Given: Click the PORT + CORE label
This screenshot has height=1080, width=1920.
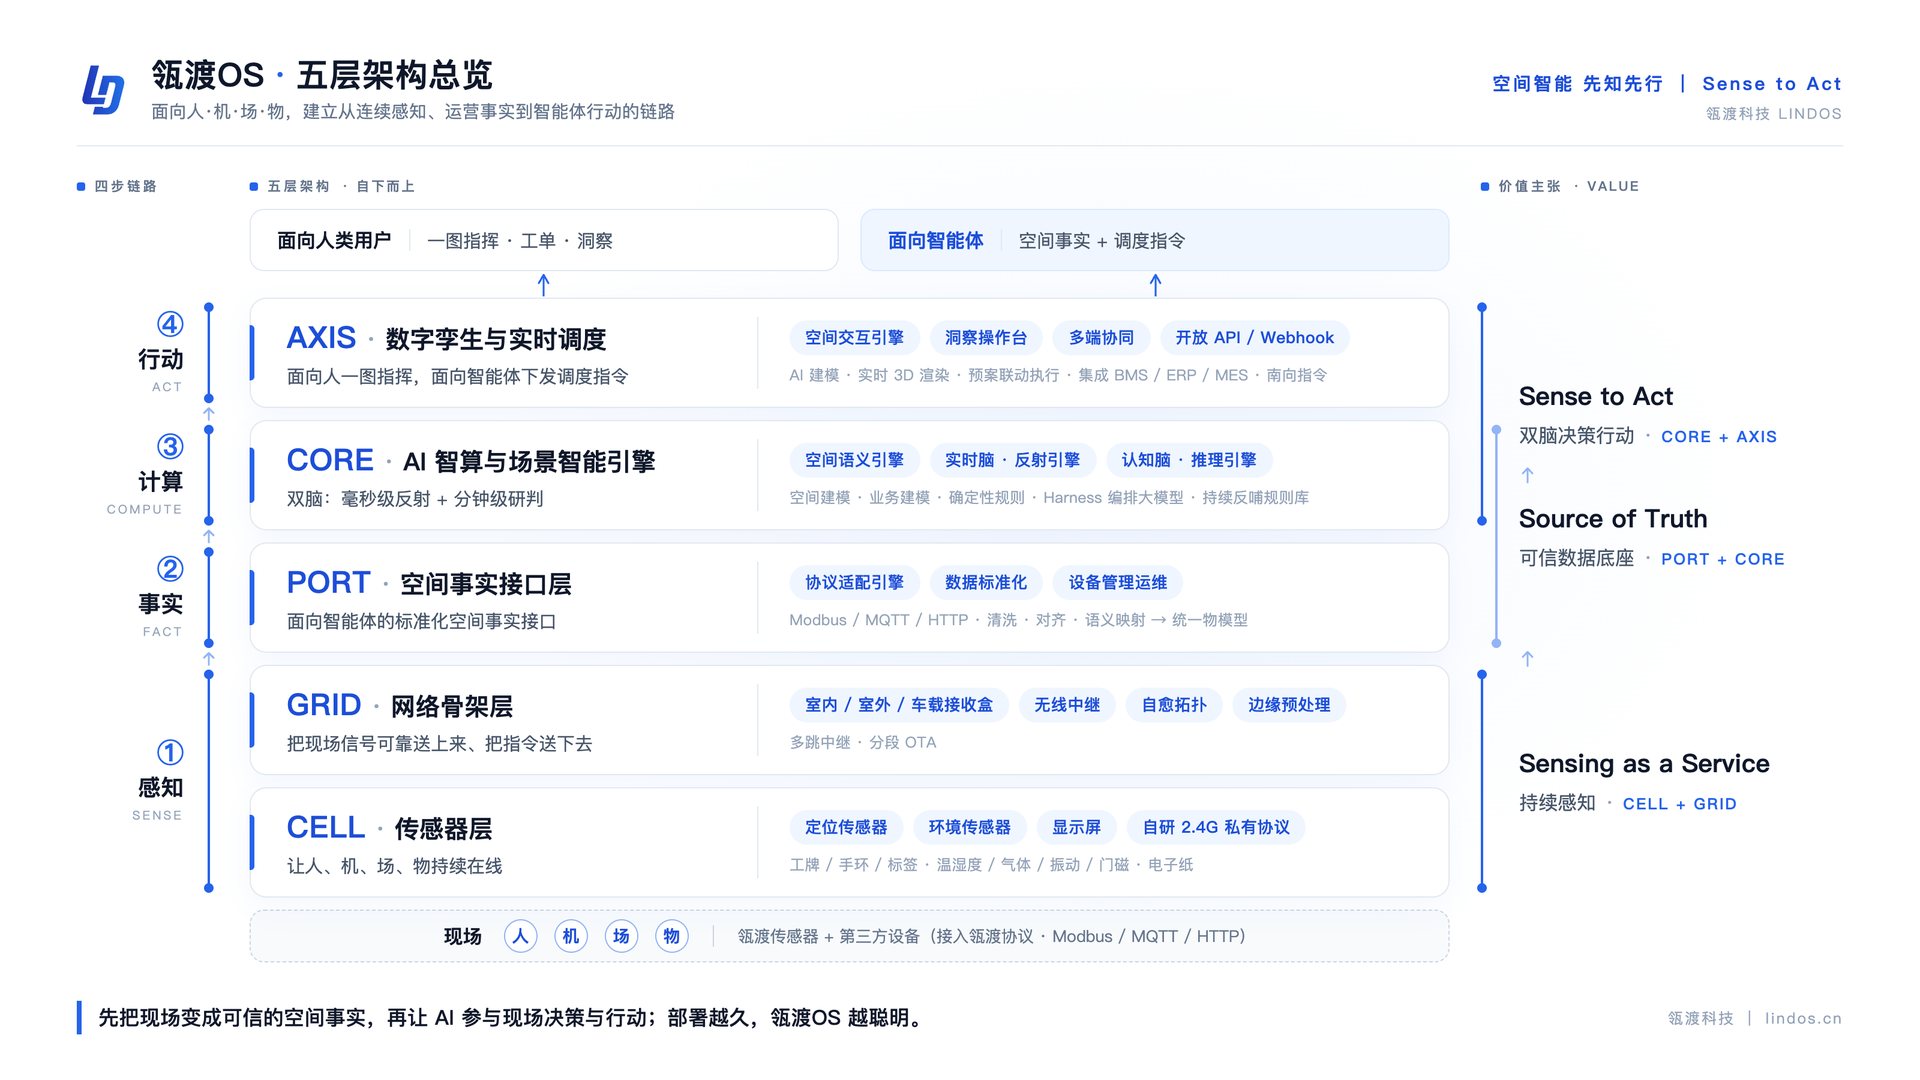Looking at the screenshot, I should [x=1723, y=559].
